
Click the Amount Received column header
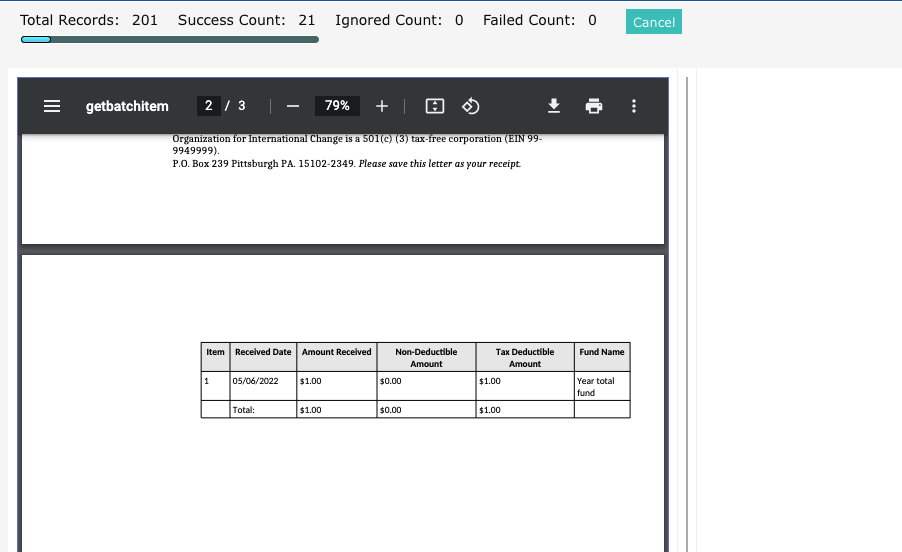(x=337, y=357)
